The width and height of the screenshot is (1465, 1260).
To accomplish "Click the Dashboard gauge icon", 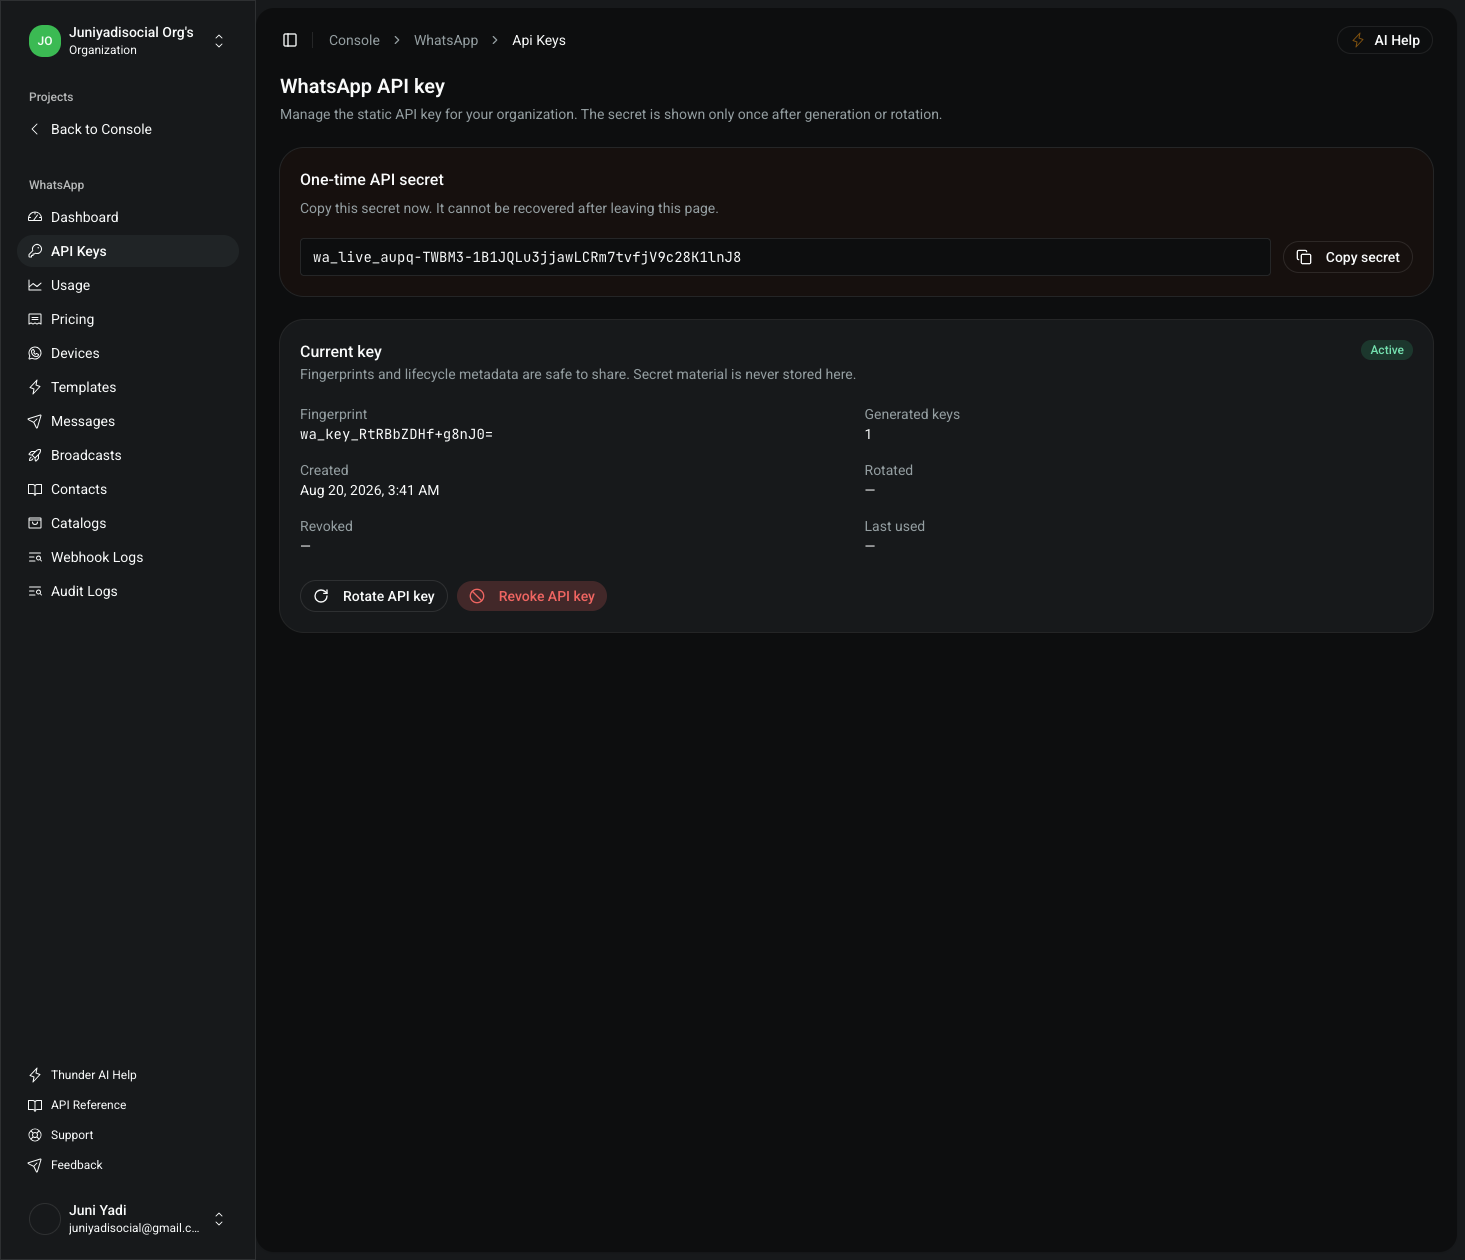I will pyautogui.click(x=35, y=217).
